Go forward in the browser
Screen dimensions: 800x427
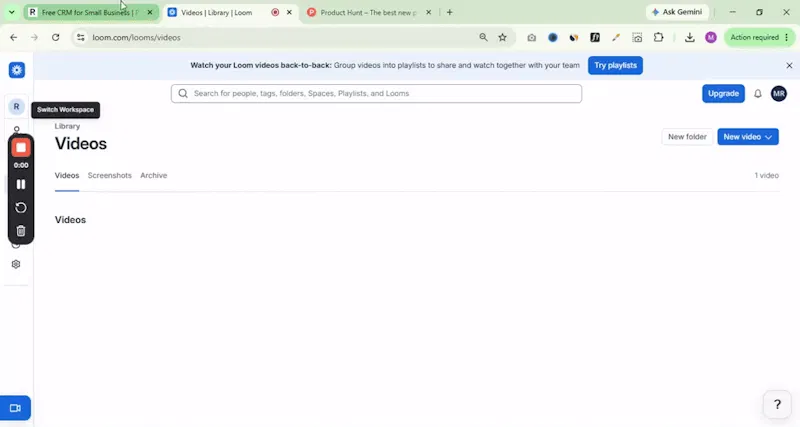pyautogui.click(x=34, y=37)
